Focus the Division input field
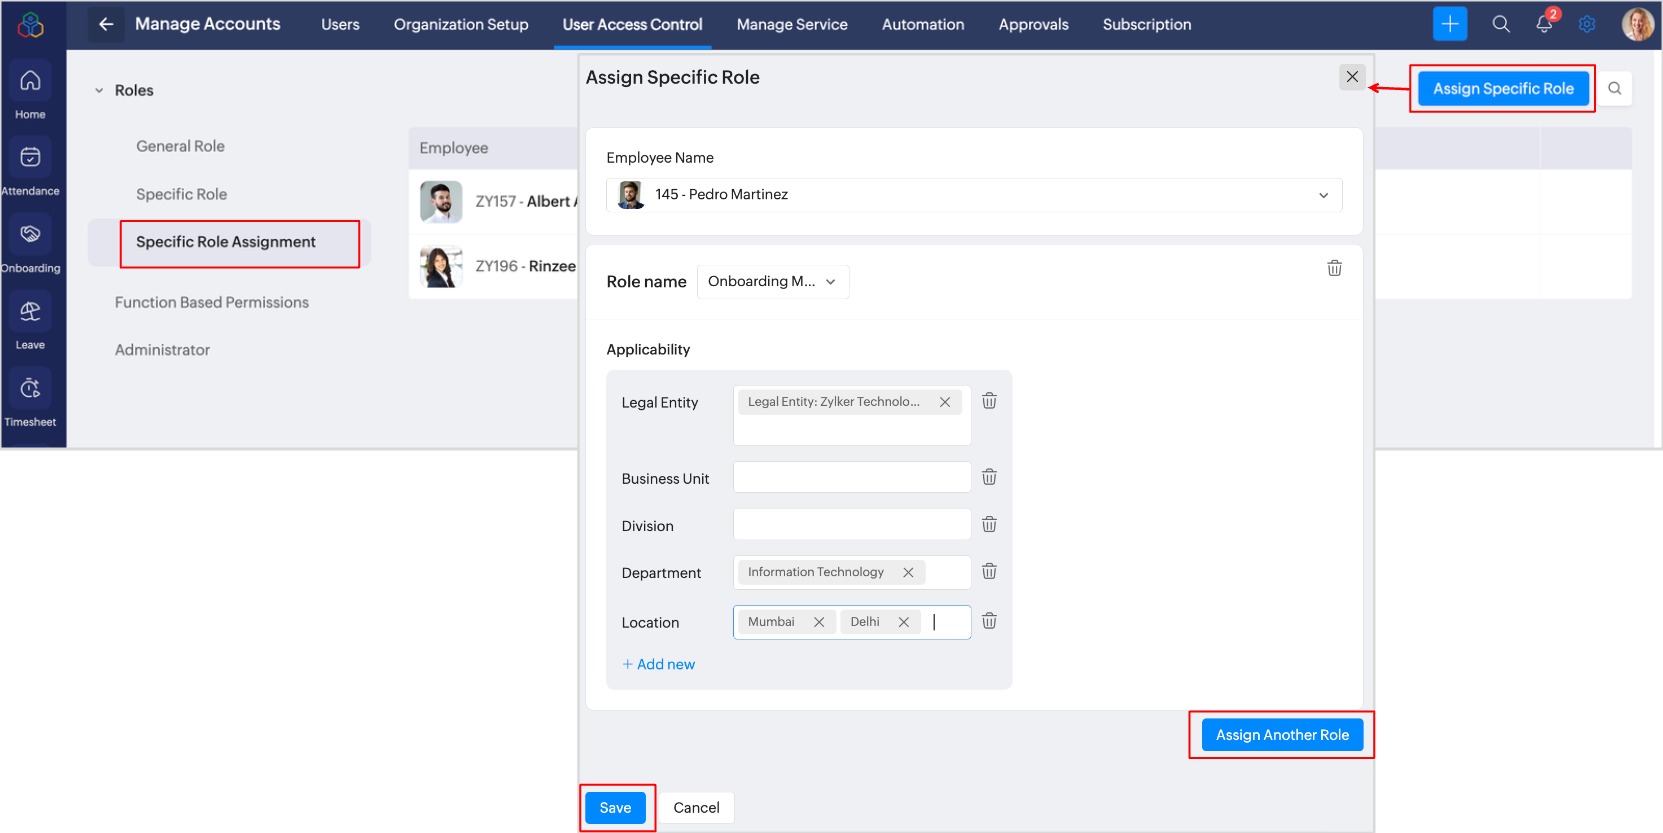1663x833 pixels. (x=852, y=524)
